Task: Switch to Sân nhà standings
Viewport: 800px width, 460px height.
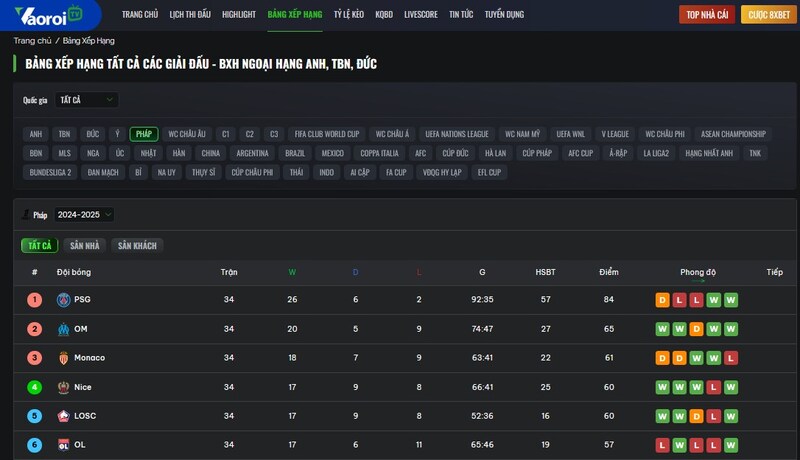Action: click(85, 246)
